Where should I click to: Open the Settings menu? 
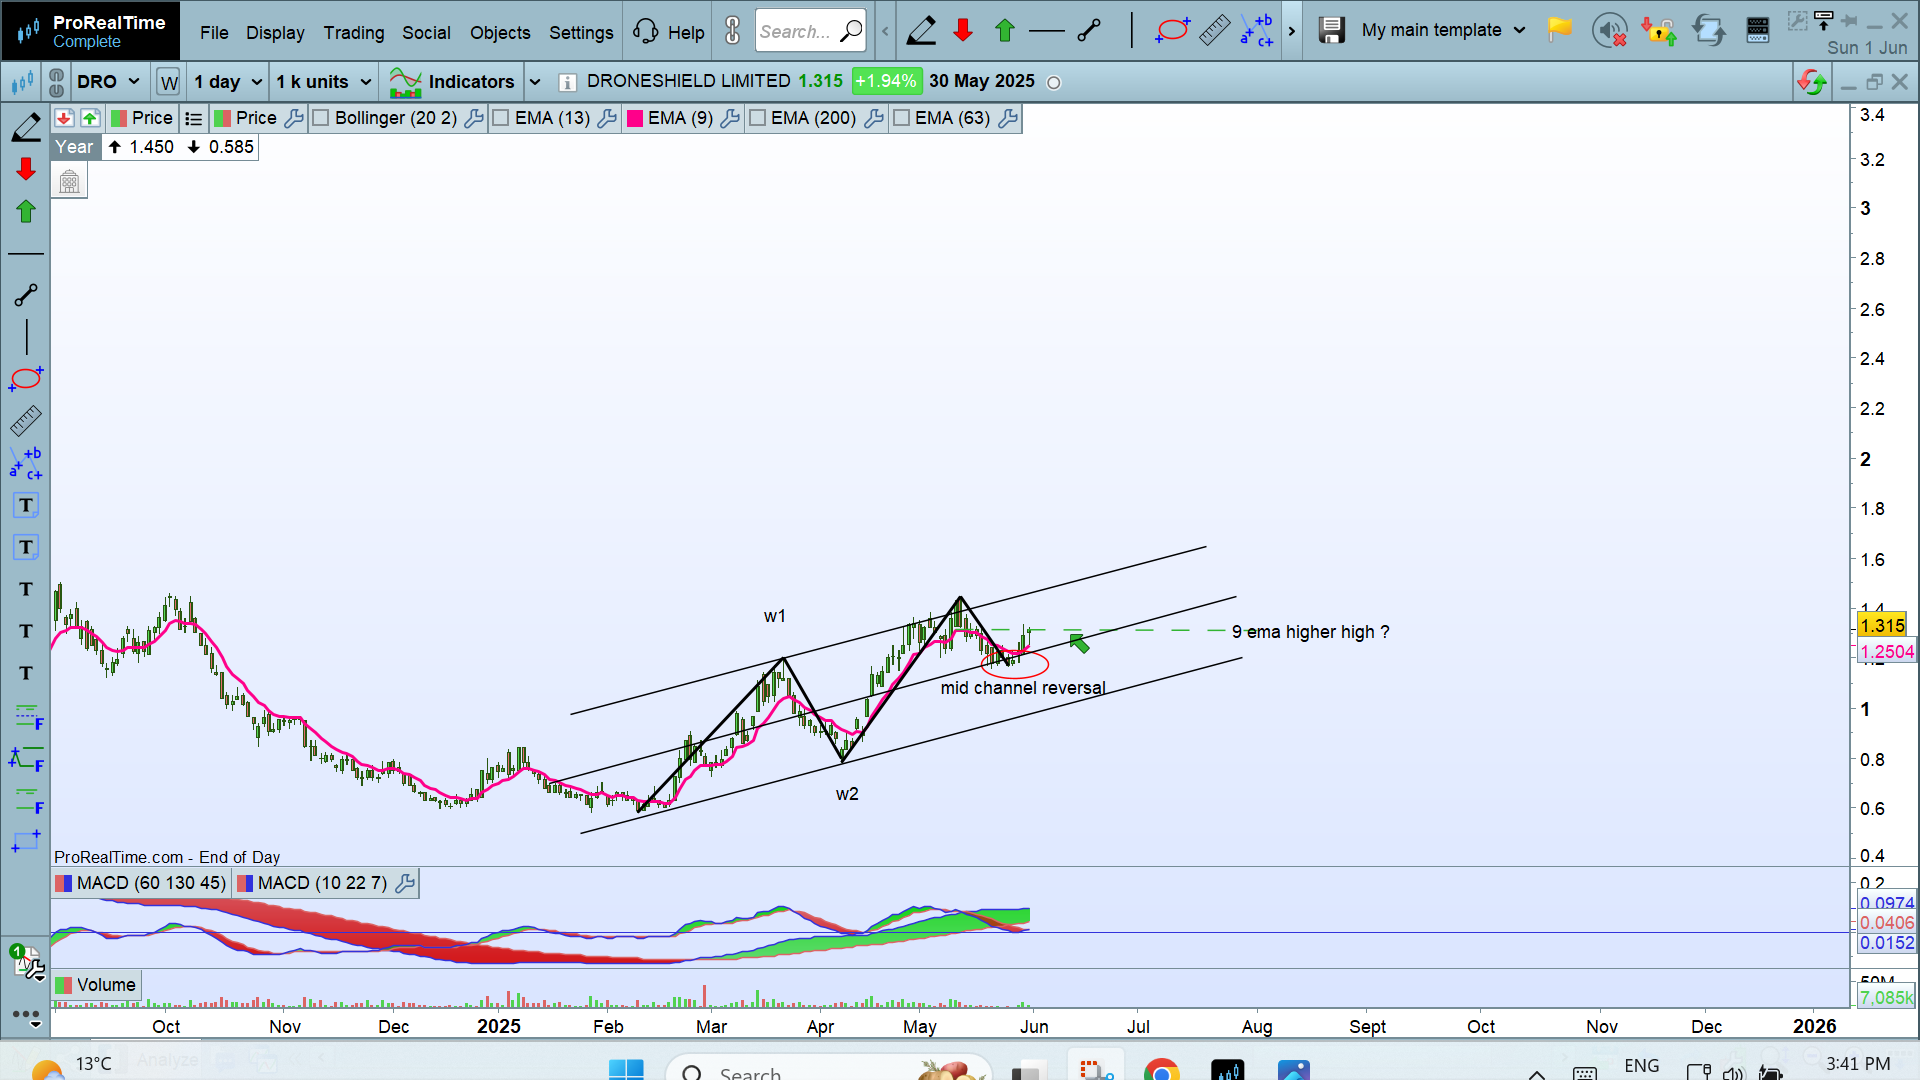[581, 32]
